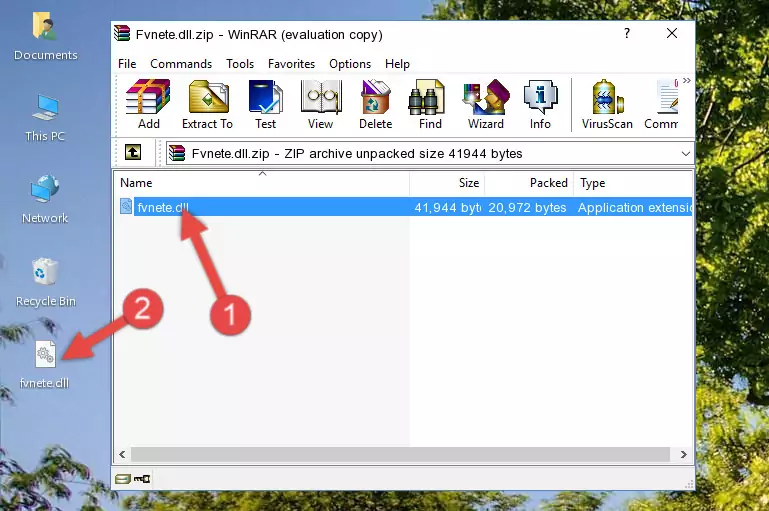769x511 pixels.
Task: Open the Options menu
Action: coord(350,64)
